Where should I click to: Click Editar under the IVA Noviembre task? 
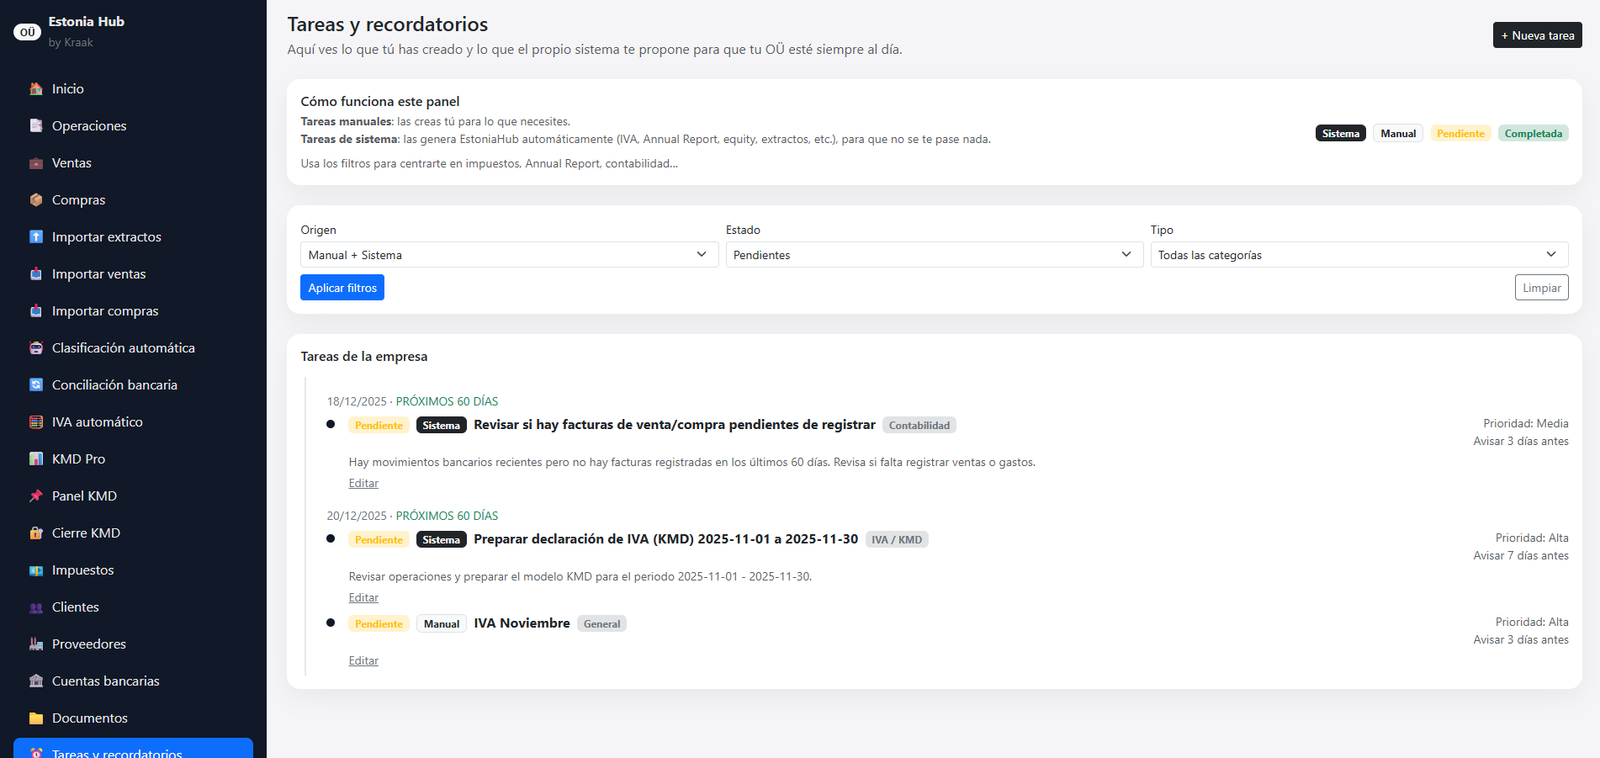click(363, 661)
